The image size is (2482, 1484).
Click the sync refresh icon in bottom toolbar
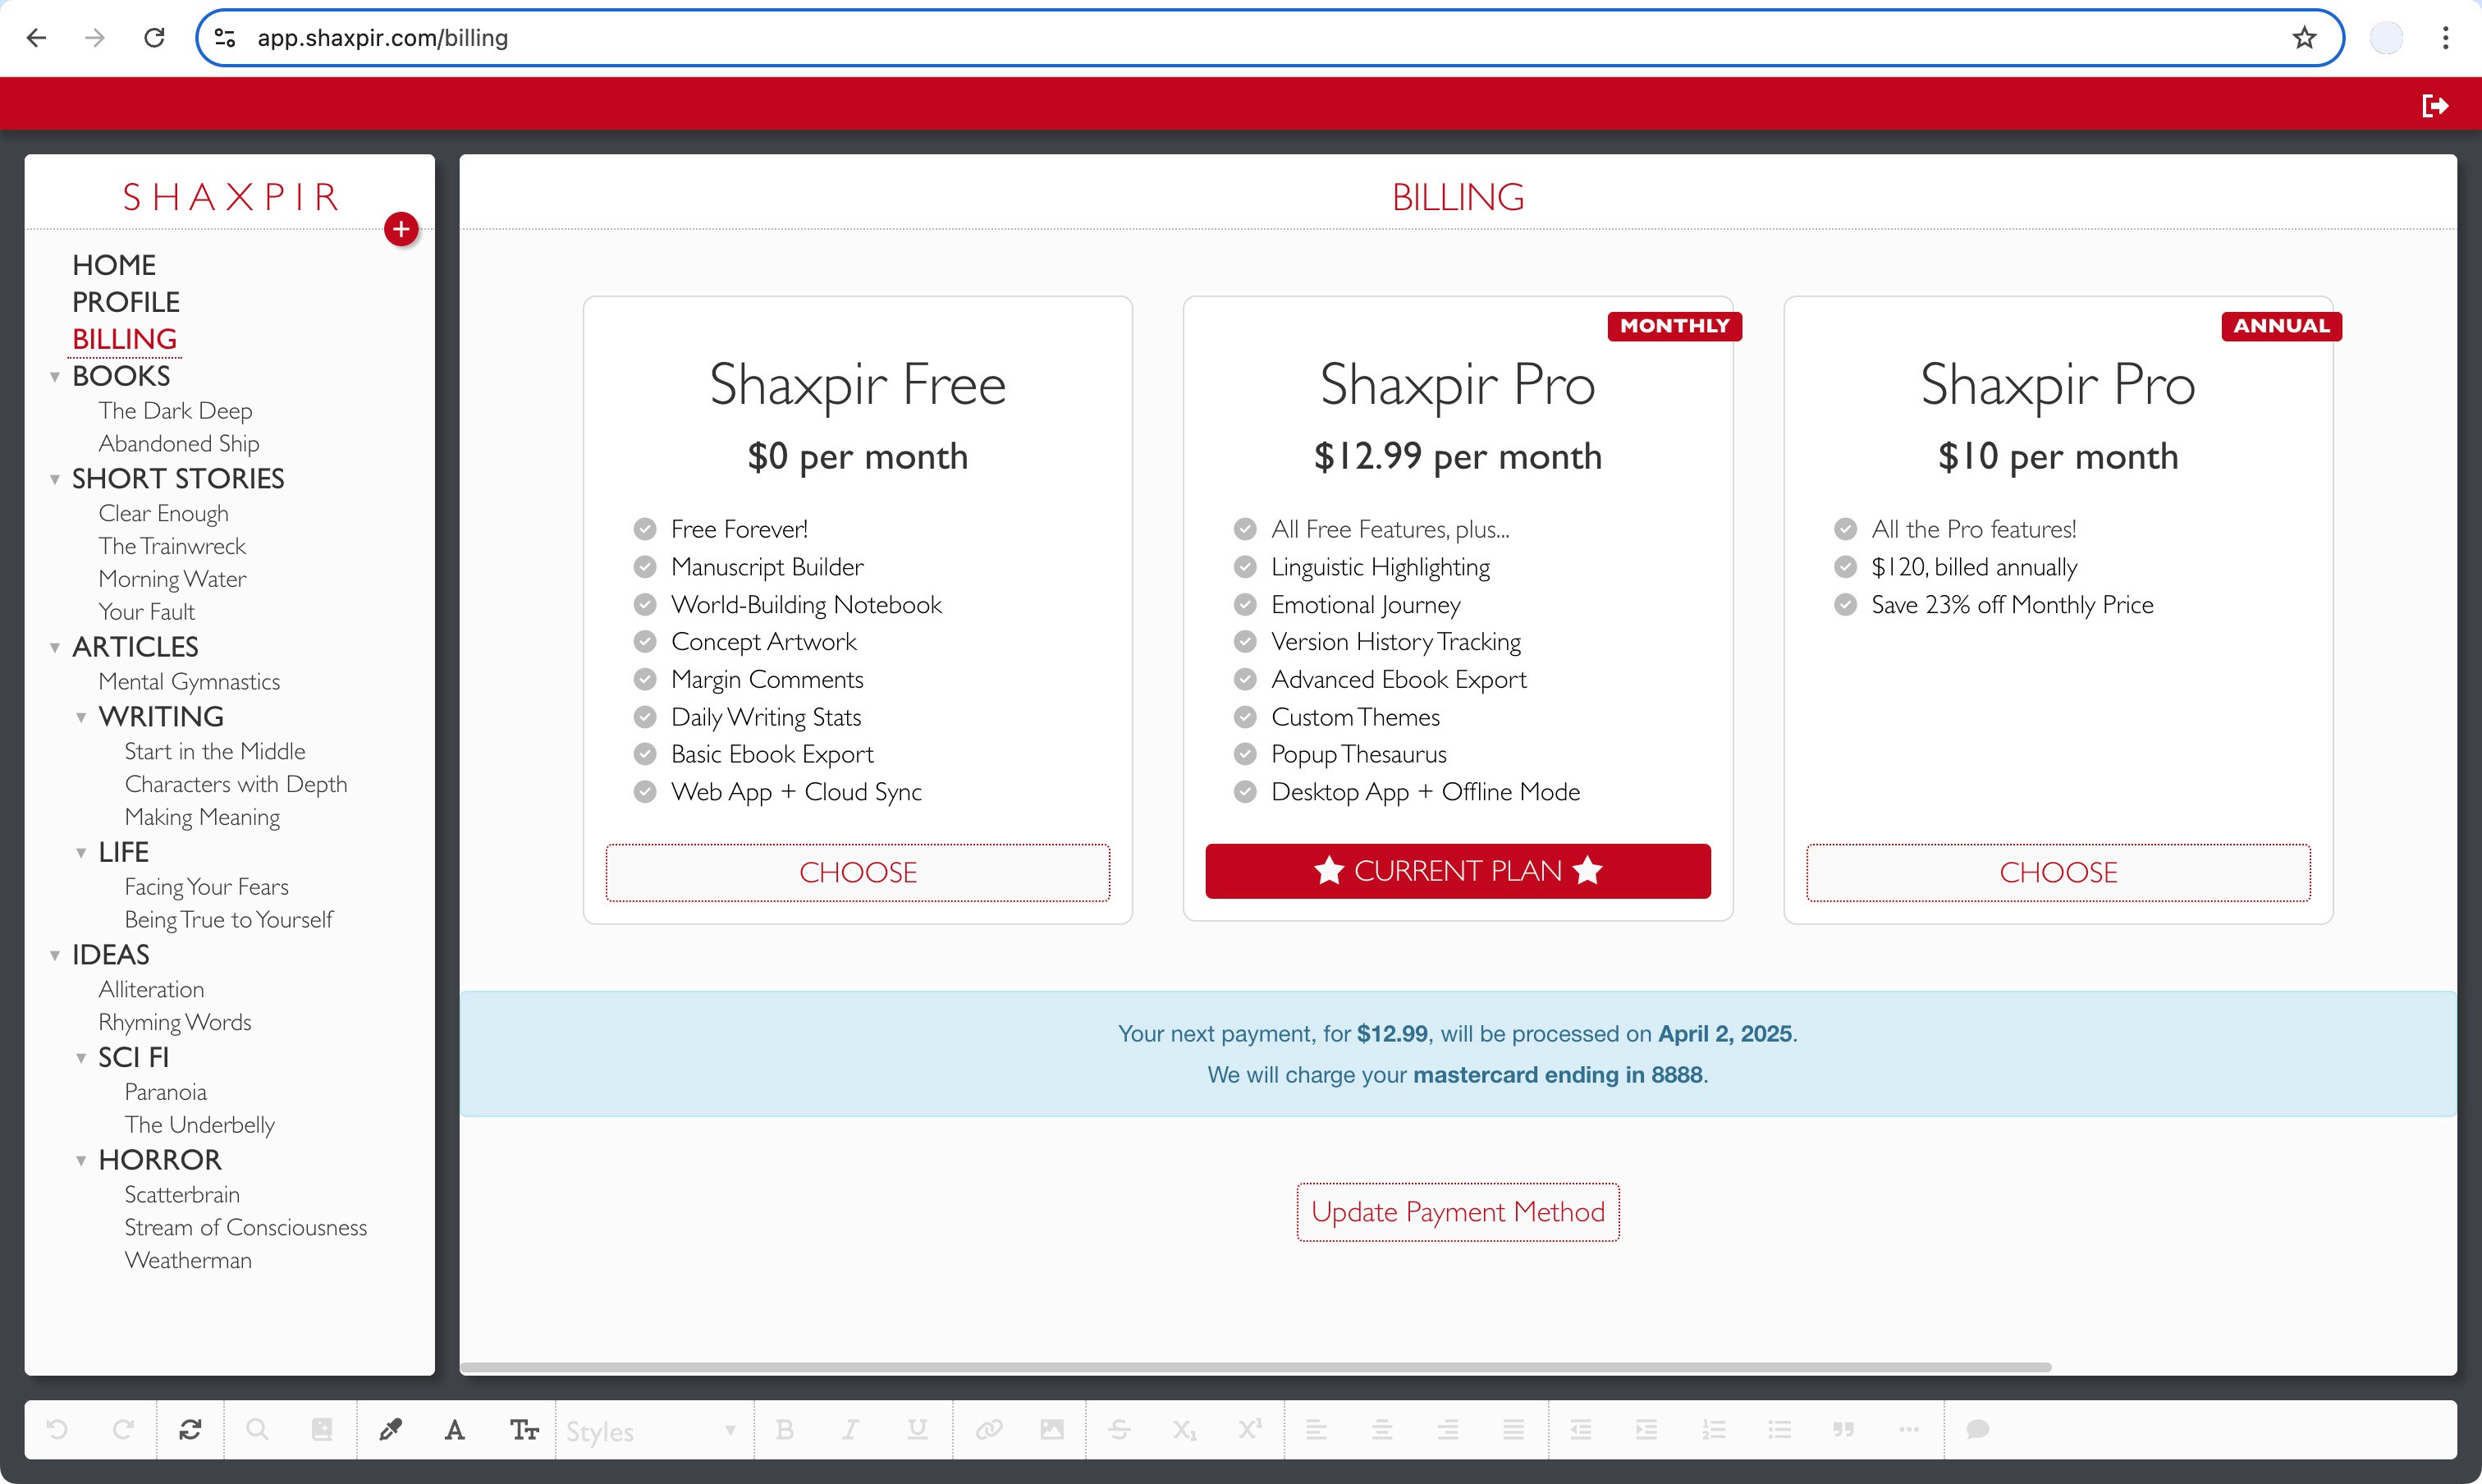[x=190, y=1429]
